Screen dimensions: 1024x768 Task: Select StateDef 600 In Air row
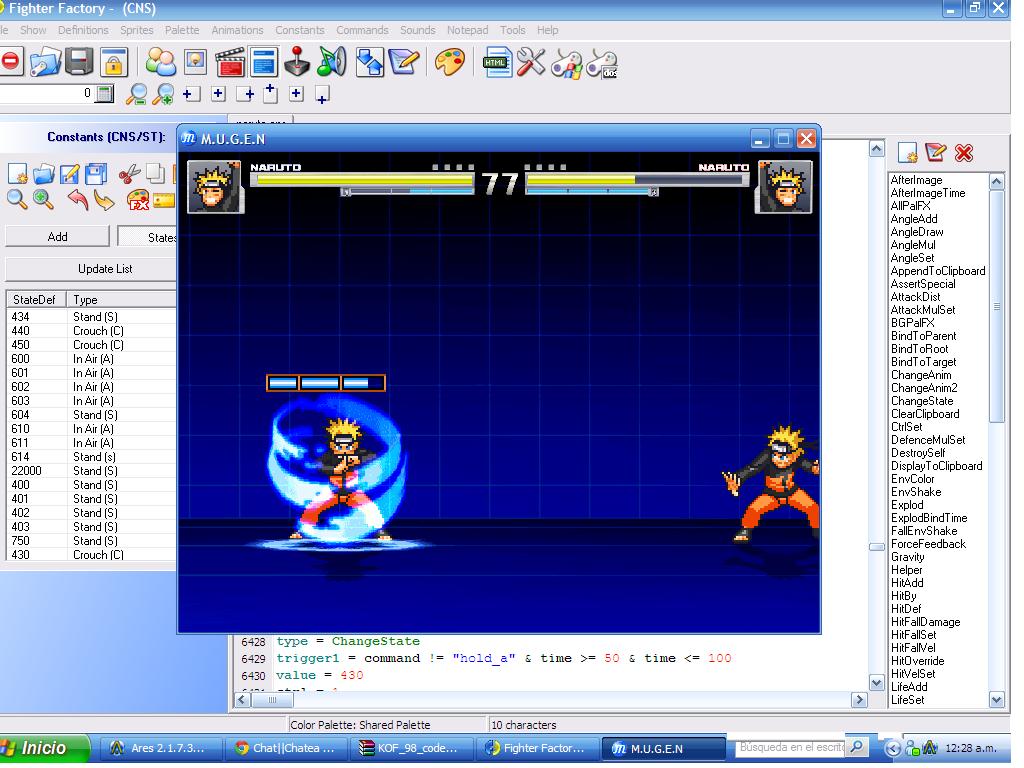point(91,359)
